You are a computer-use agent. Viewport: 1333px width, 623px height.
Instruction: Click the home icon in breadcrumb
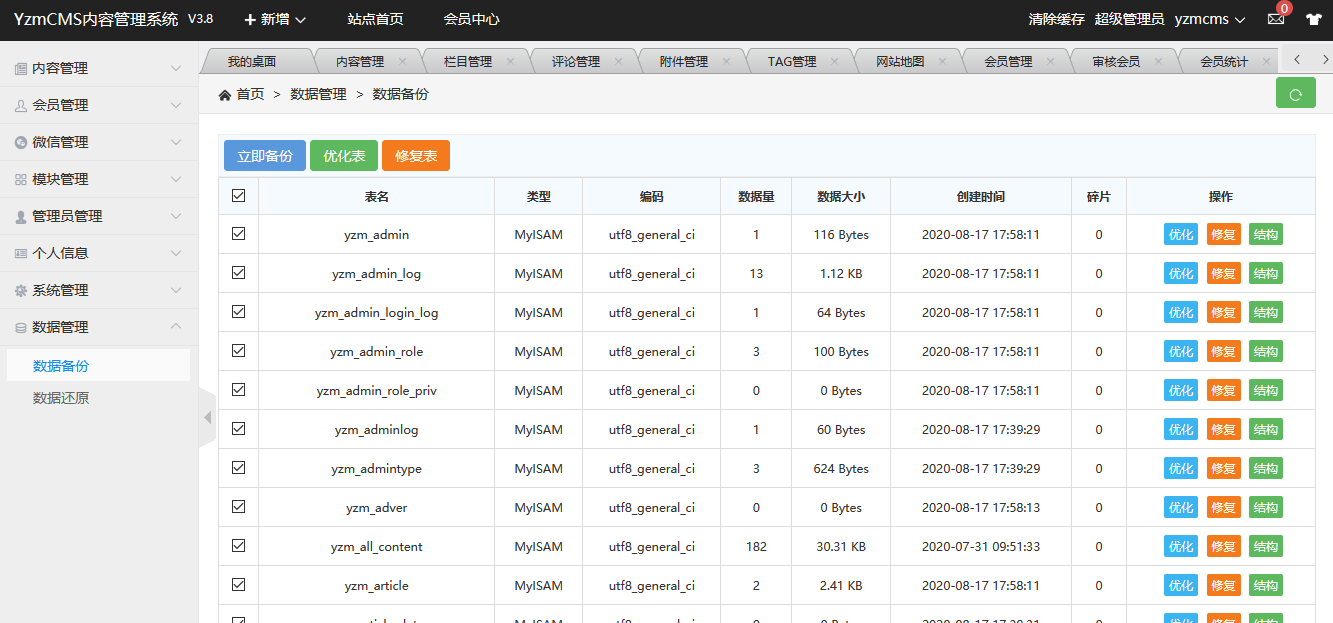pyautogui.click(x=225, y=95)
